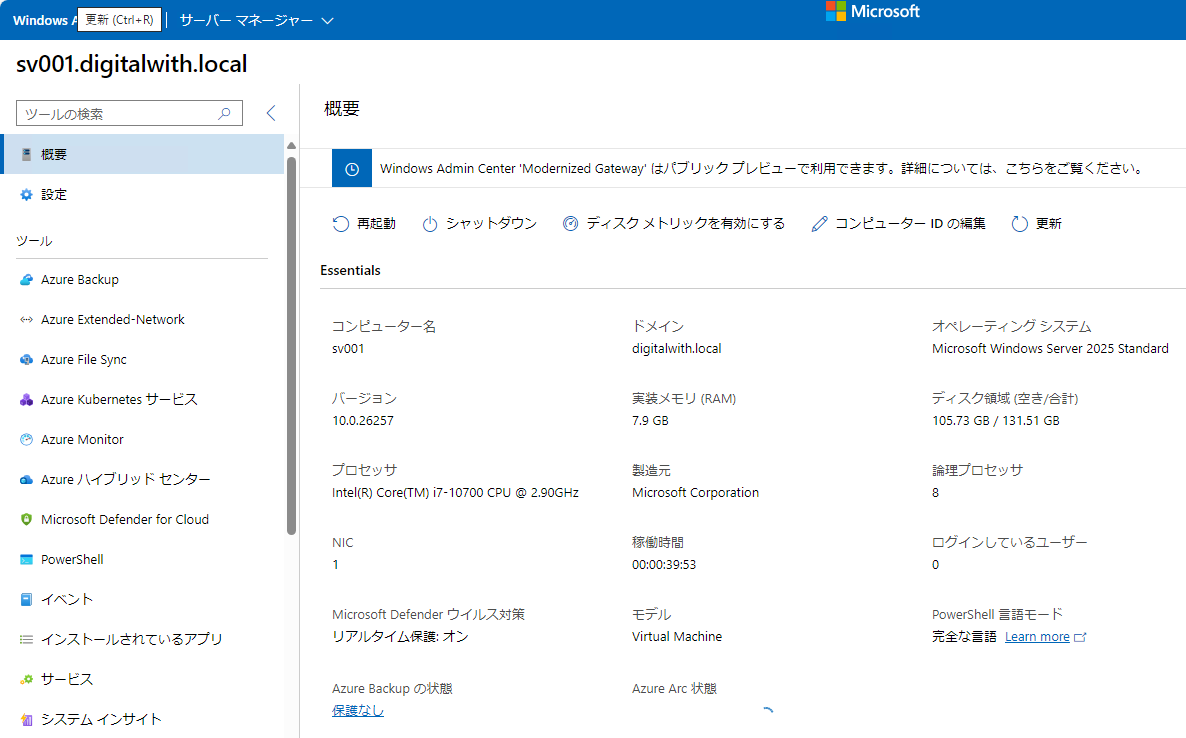This screenshot has width=1186, height=738.
Task: Click the イベント icon
Action: coord(26,600)
